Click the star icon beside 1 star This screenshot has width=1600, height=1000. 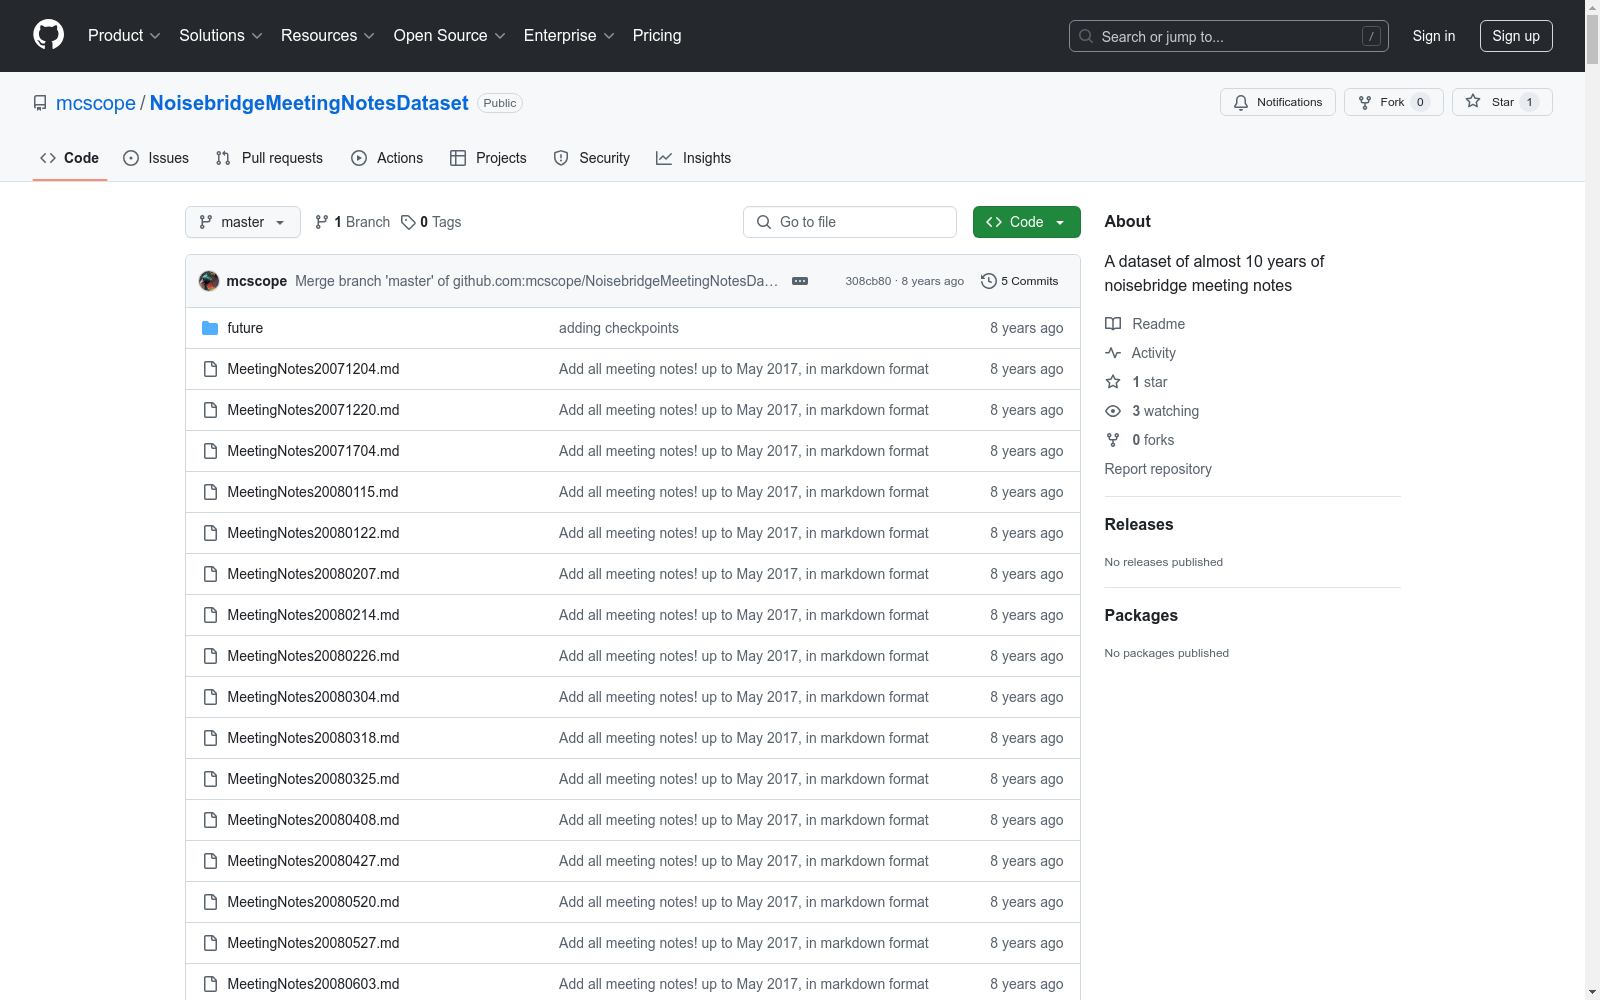pyautogui.click(x=1113, y=382)
